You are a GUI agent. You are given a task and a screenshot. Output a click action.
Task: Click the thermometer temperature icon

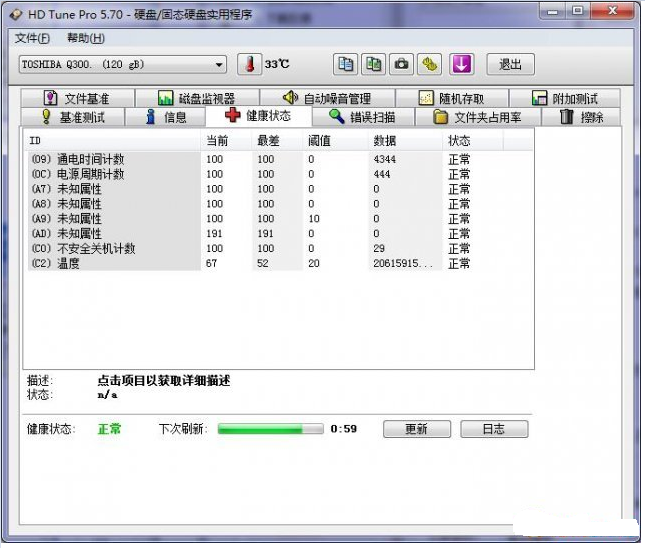coord(249,64)
